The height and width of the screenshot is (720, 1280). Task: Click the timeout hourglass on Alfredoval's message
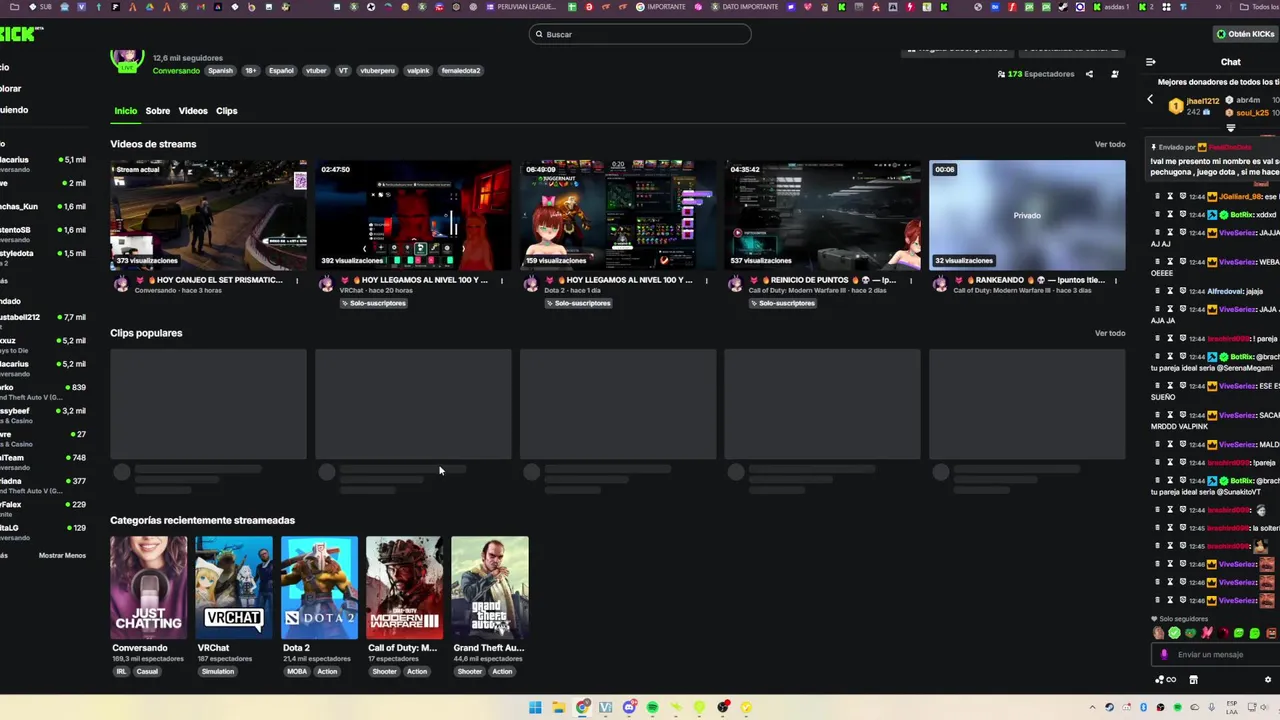tap(1170, 291)
